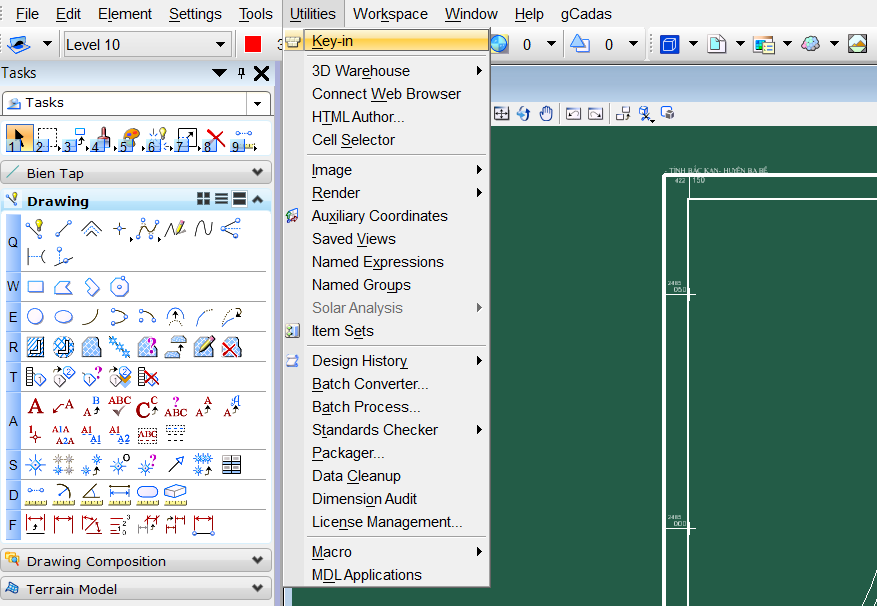The height and width of the screenshot is (606, 877).
Task: Pick the Delete Element red X tool
Action: 215,139
